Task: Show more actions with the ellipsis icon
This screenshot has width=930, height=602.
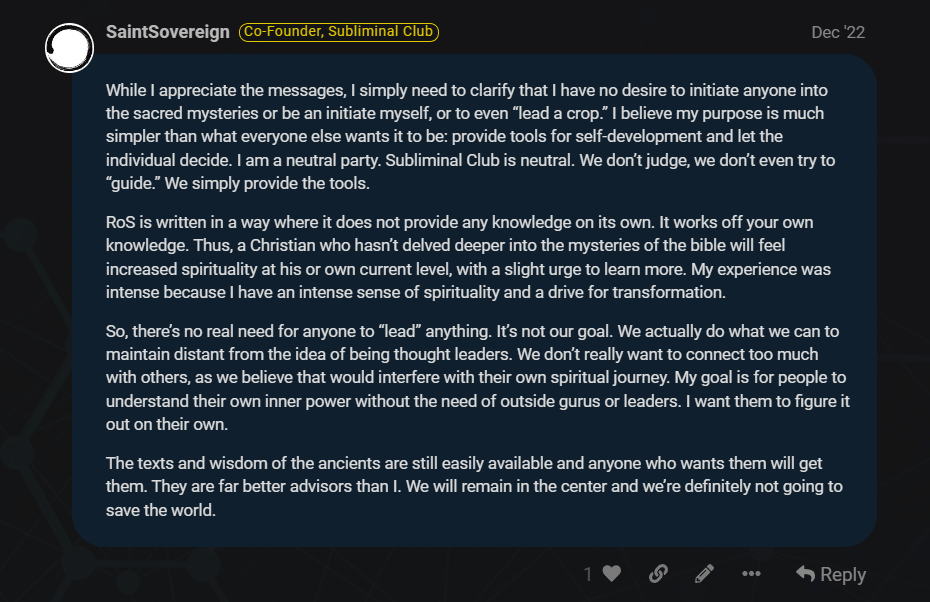Action: (751, 574)
